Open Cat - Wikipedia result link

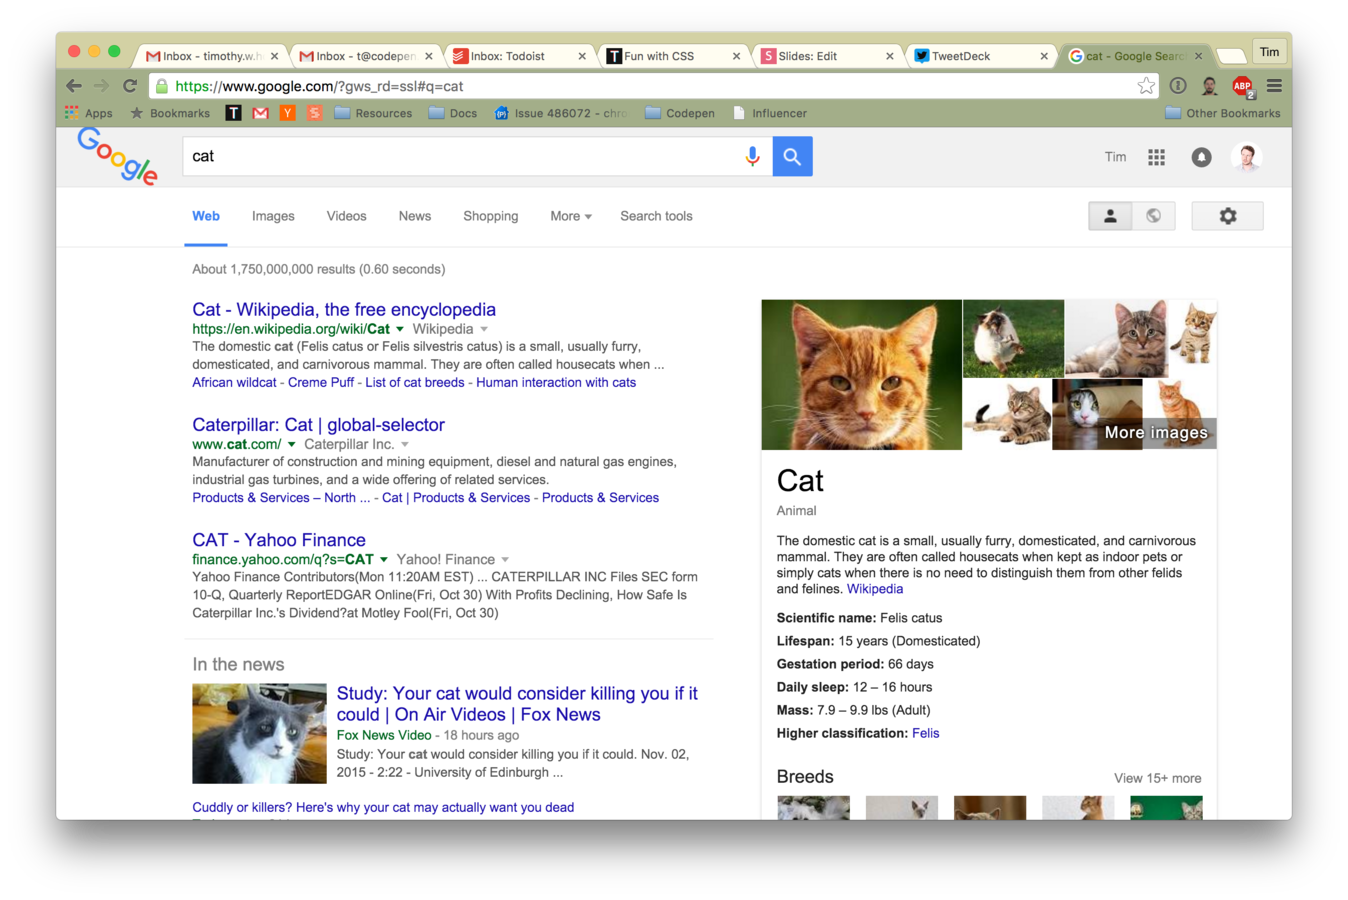pos(344,310)
